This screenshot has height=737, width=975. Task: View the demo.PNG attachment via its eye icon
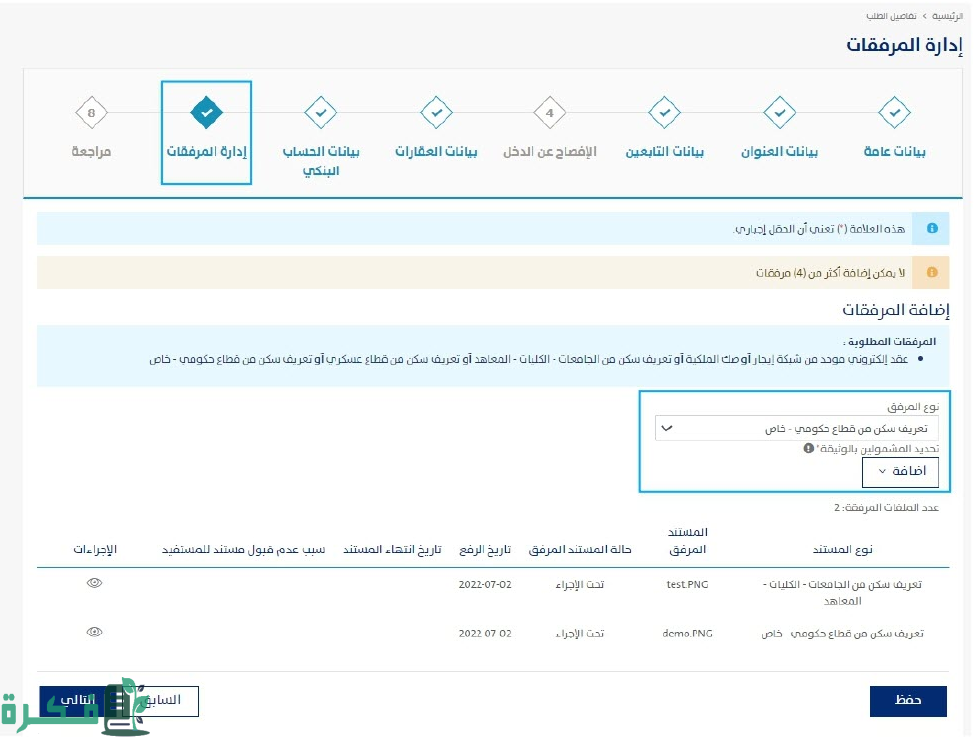pyautogui.click(x=95, y=632)
